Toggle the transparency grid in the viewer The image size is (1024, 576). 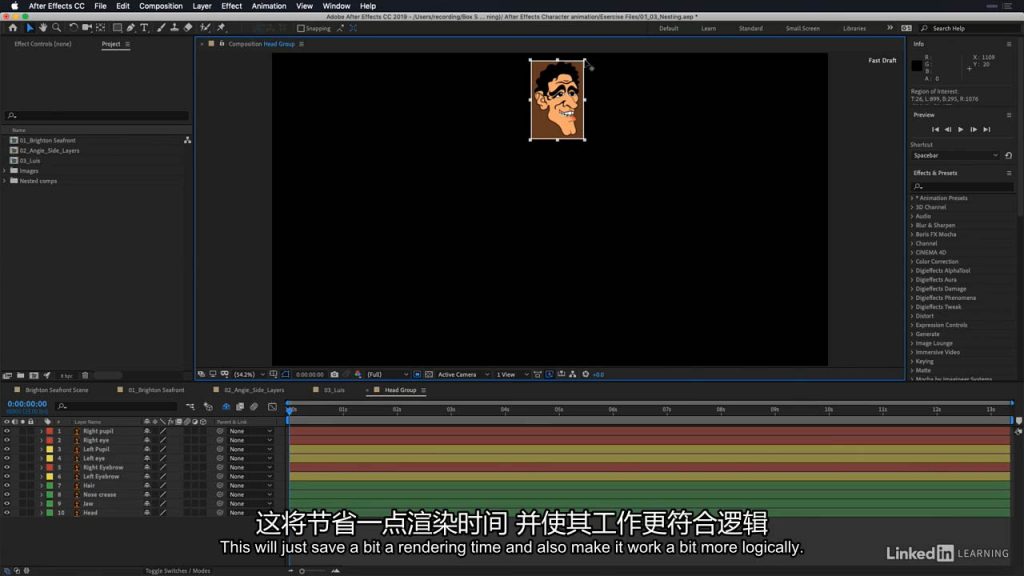(x=428, y=375)
